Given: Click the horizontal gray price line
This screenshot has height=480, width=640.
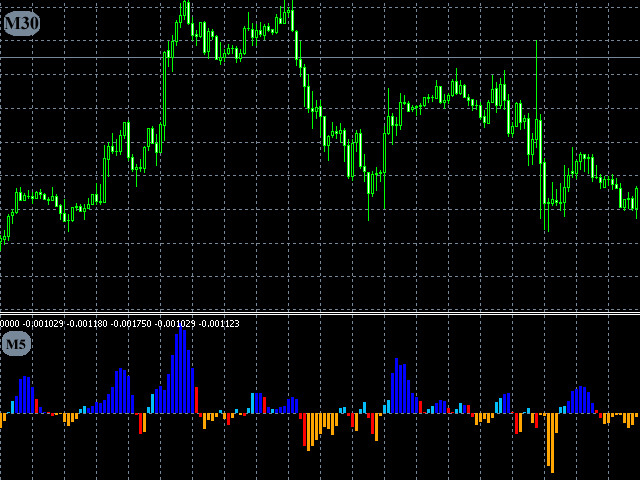Looking at the screenshot, I should 320,58.
